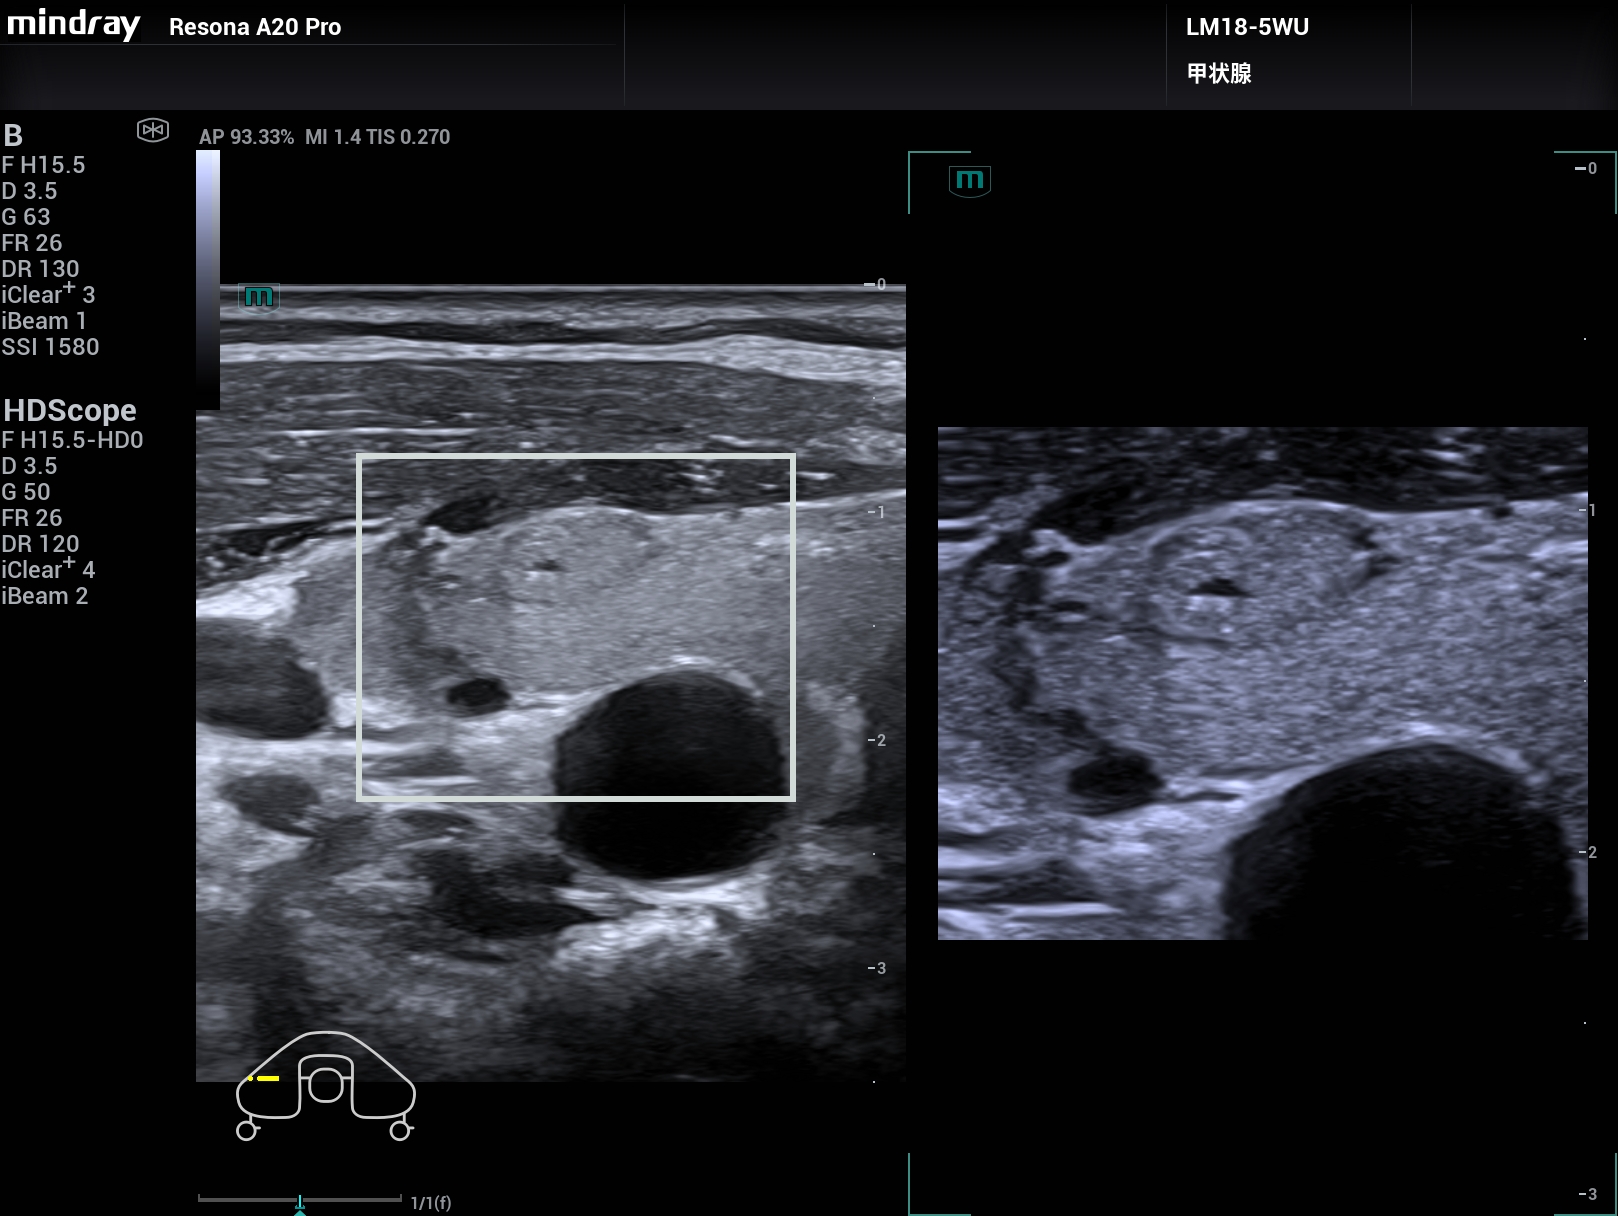The width and height of the screenshot is (1618, 1216).
Task: Click the 'iBeam 1' parameter
Action: [44, 321]
